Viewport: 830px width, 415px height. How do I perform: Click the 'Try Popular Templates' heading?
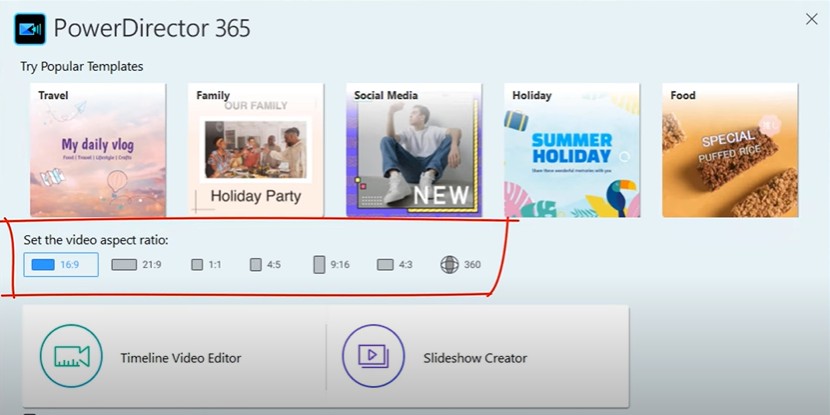click(x=82, y=67)
